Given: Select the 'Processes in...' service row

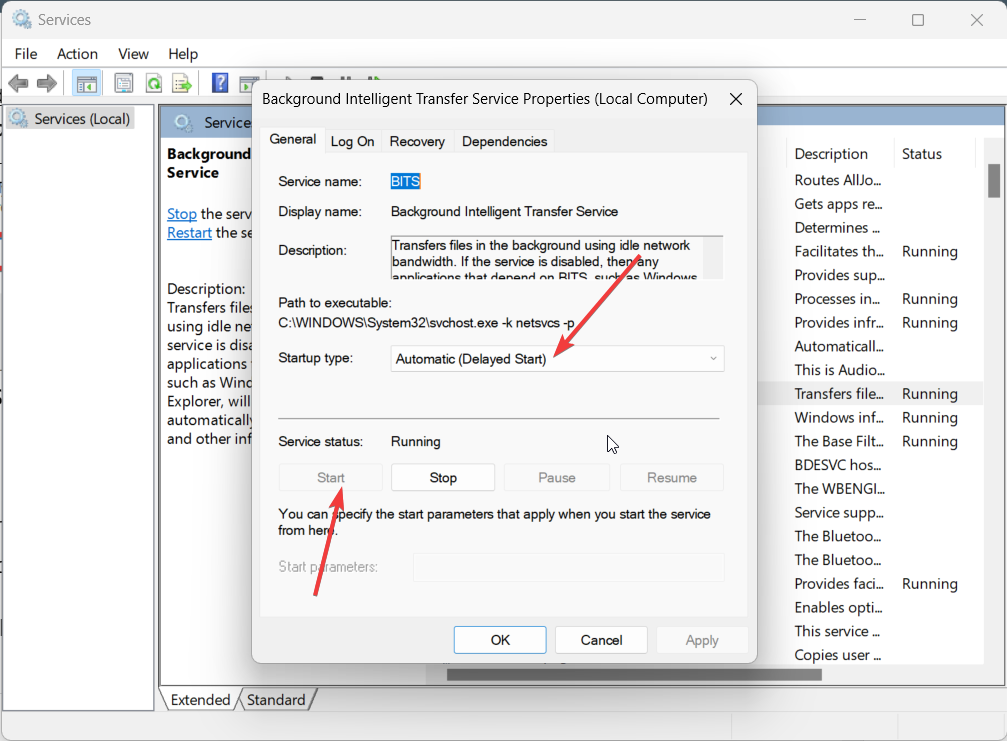Looking at the screenshot, I should [x=870, y=299].
